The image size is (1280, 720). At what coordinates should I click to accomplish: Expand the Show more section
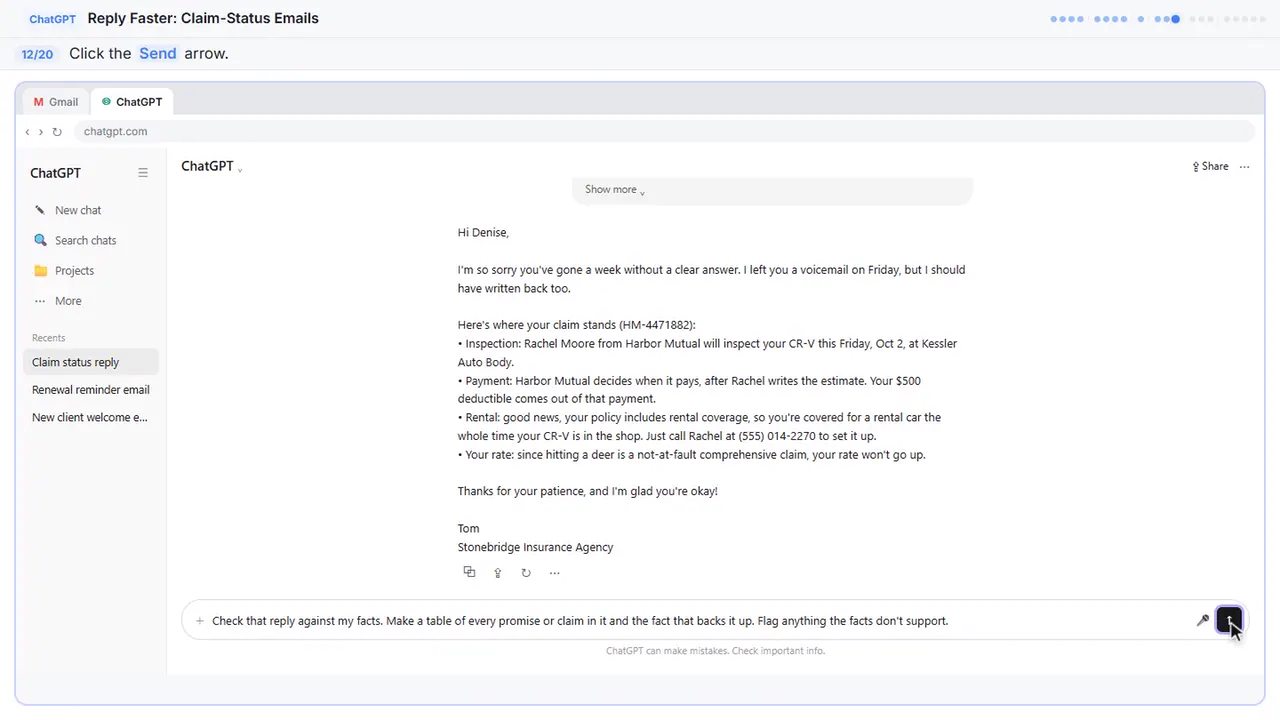tap(615, 190)
